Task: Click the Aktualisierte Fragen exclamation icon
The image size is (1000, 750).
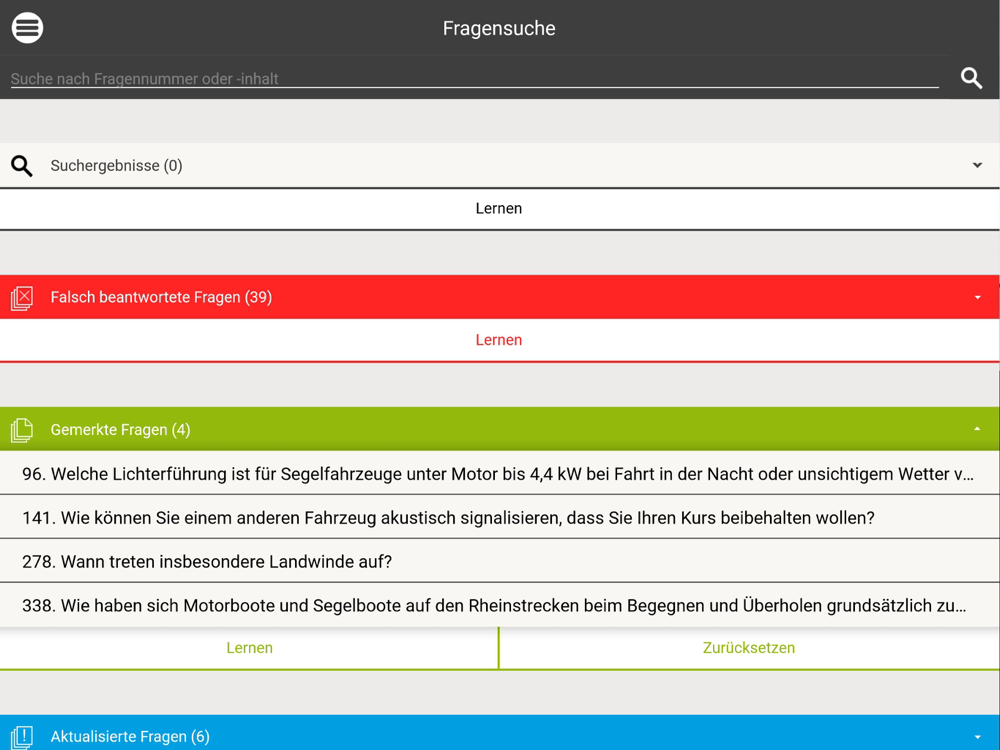Action: 22,737
